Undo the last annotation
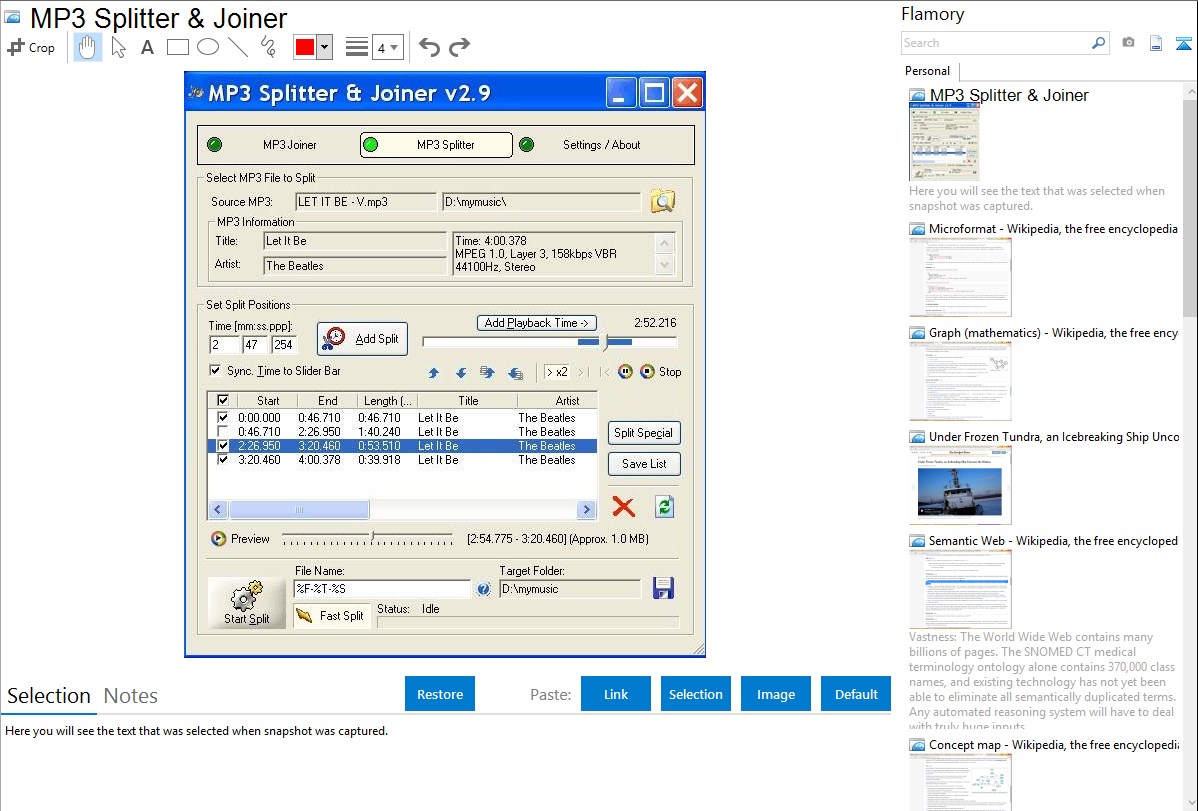The image size is (1198, 811). pyautogui.click(x=429, y=47)
